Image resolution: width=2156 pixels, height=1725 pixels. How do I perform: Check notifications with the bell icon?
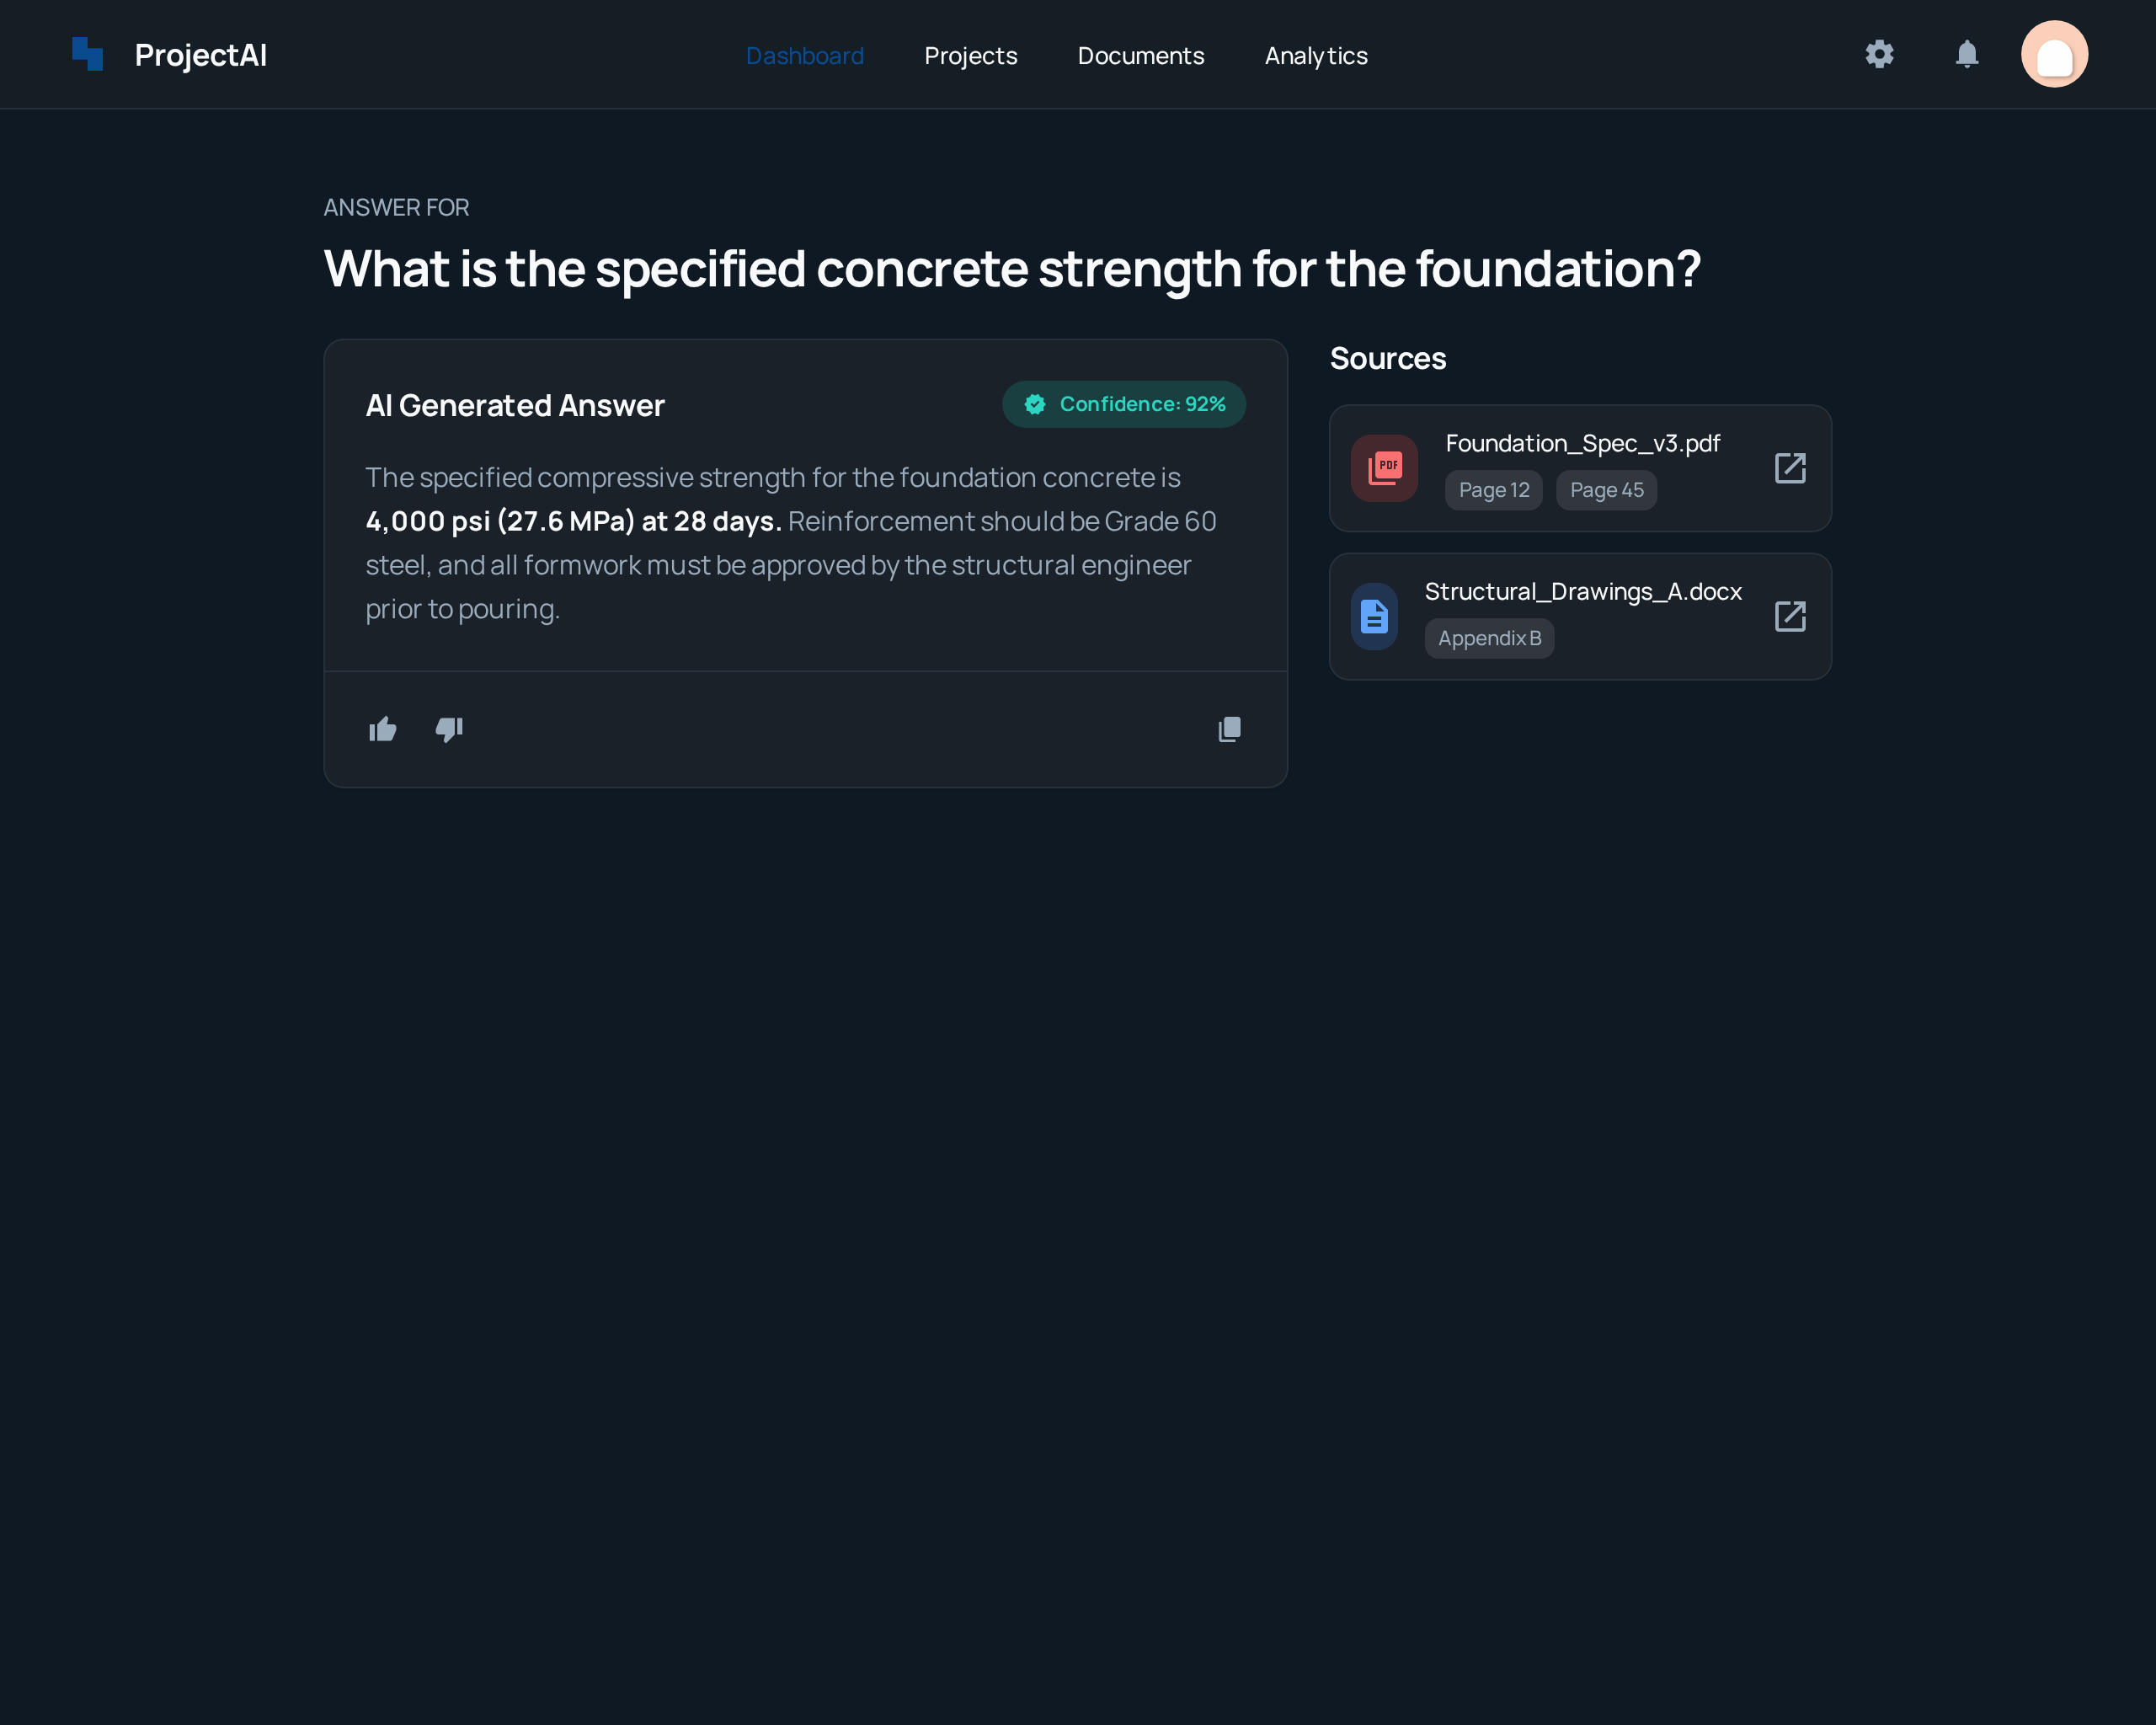click(1966, 54)
